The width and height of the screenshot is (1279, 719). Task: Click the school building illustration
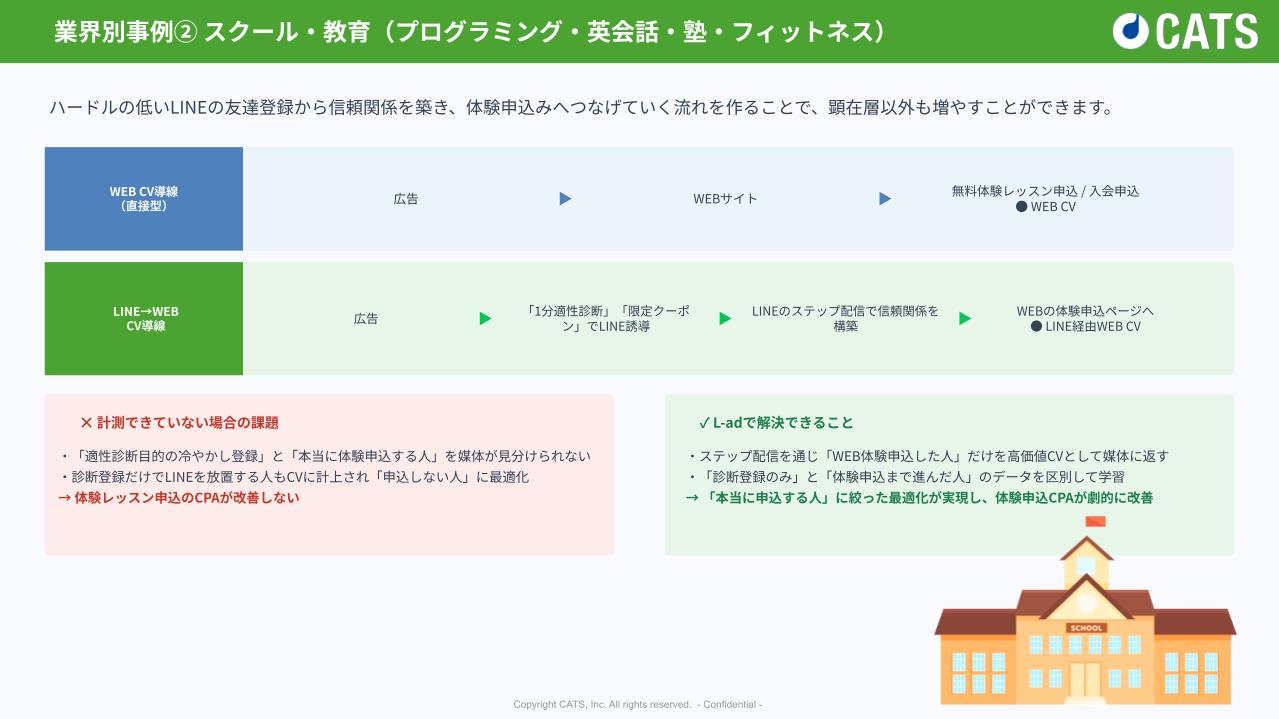click(1085, 610)
